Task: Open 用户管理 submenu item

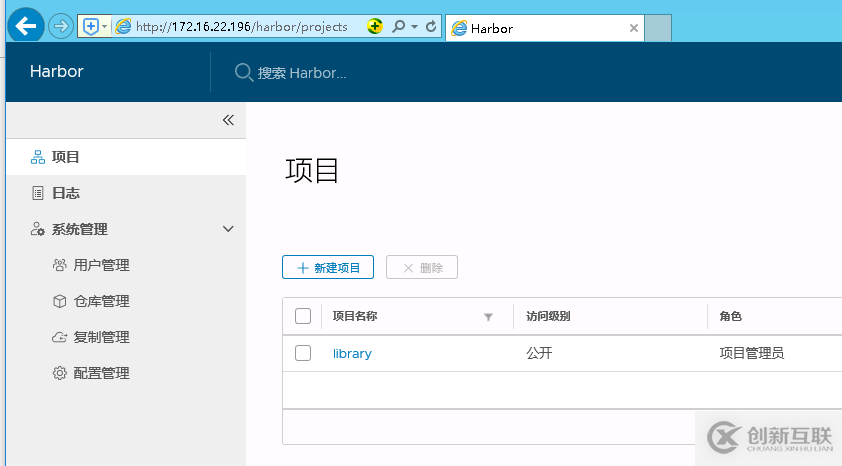Action: point(101,265)
